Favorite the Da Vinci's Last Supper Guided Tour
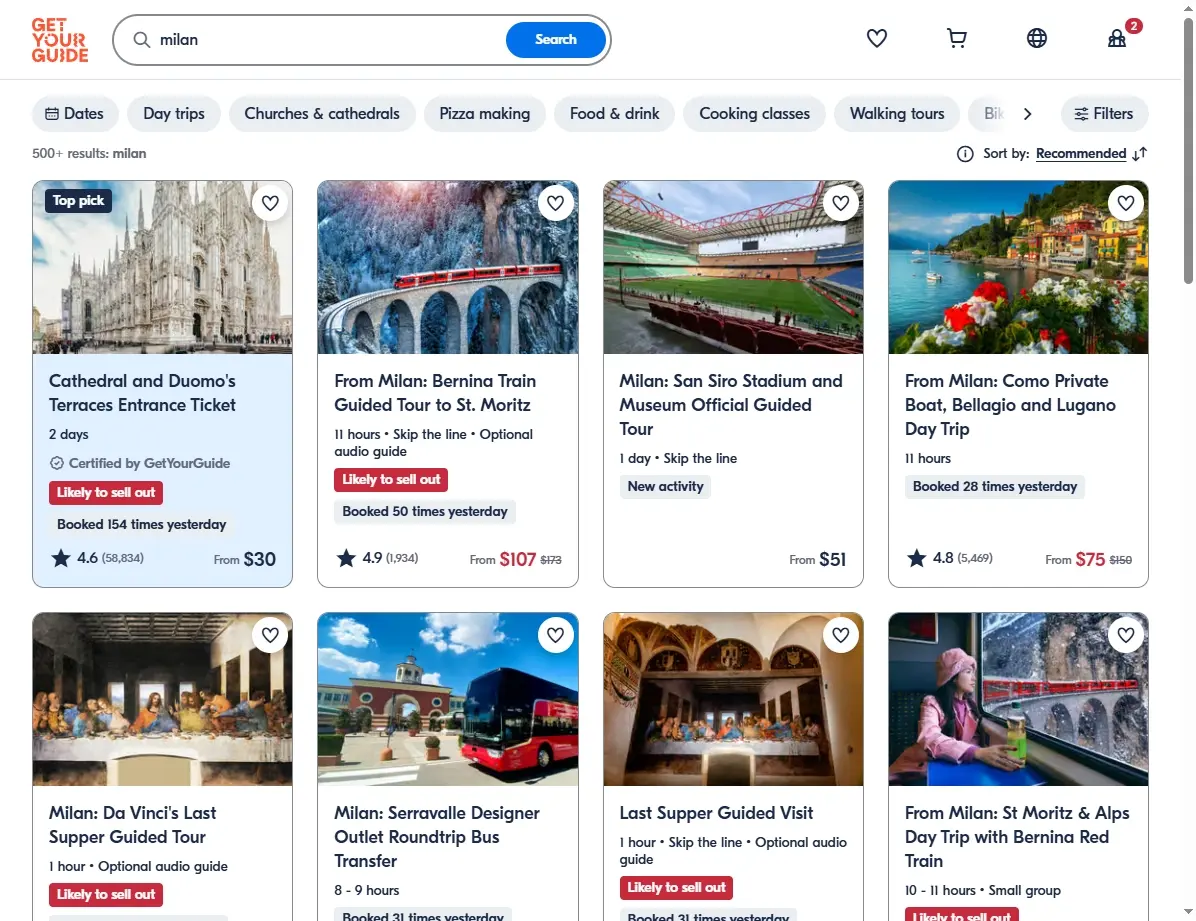 (x=270, y=635)
